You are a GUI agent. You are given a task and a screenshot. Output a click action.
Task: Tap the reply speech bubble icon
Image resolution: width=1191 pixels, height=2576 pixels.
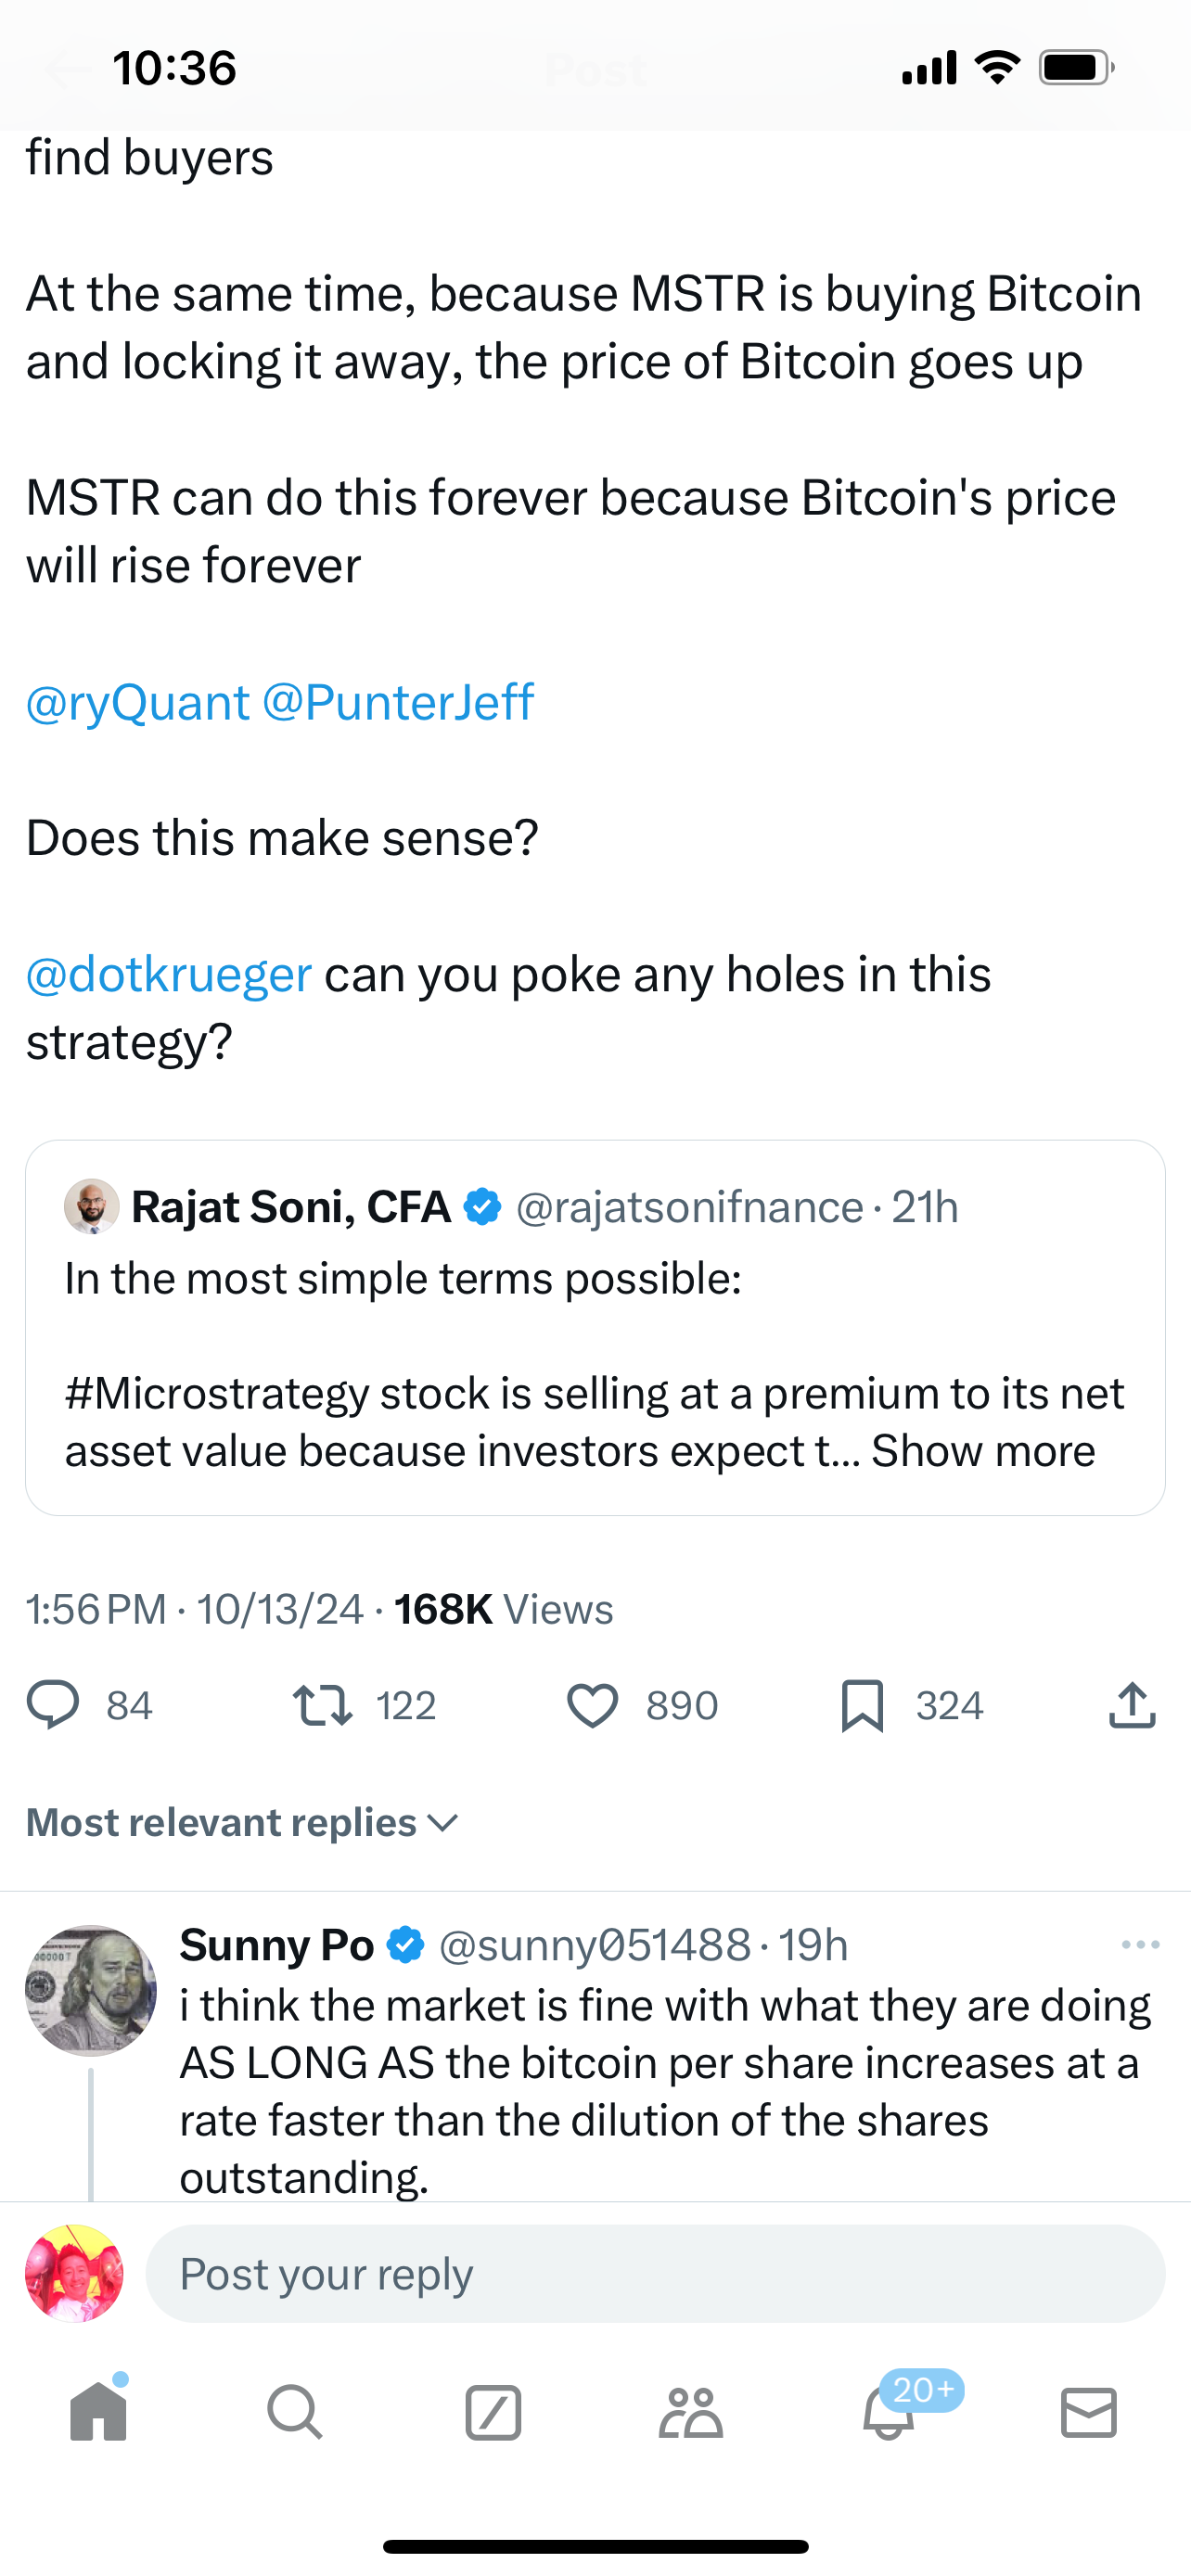pos(53,1705)
